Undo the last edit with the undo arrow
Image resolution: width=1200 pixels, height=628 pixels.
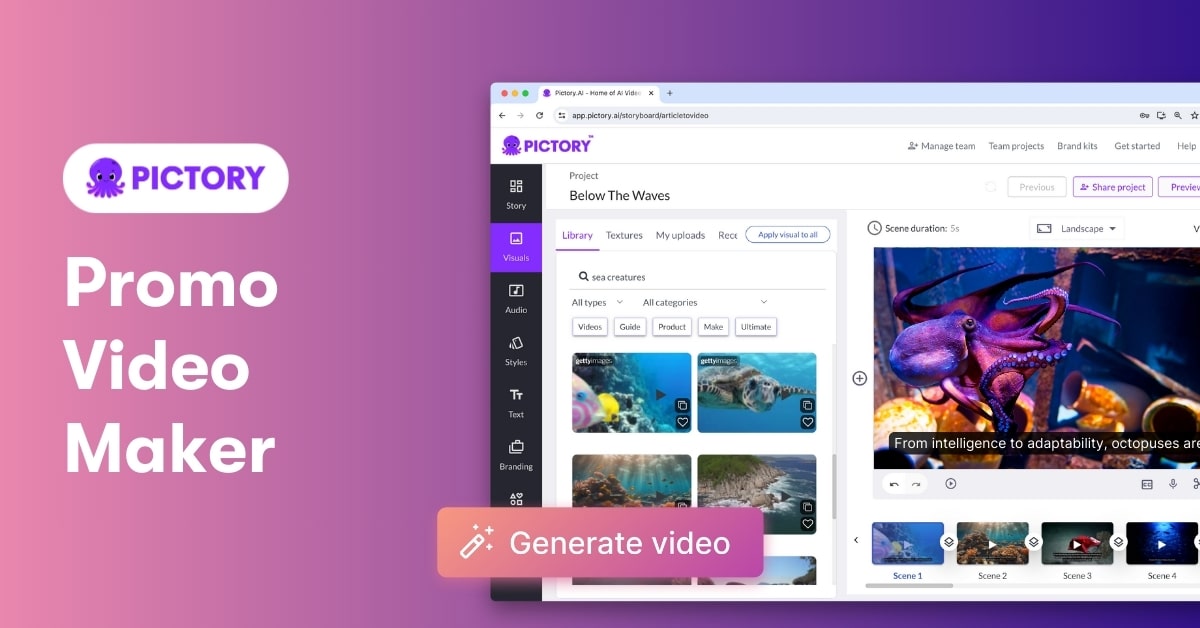click(x=893, y=483)
